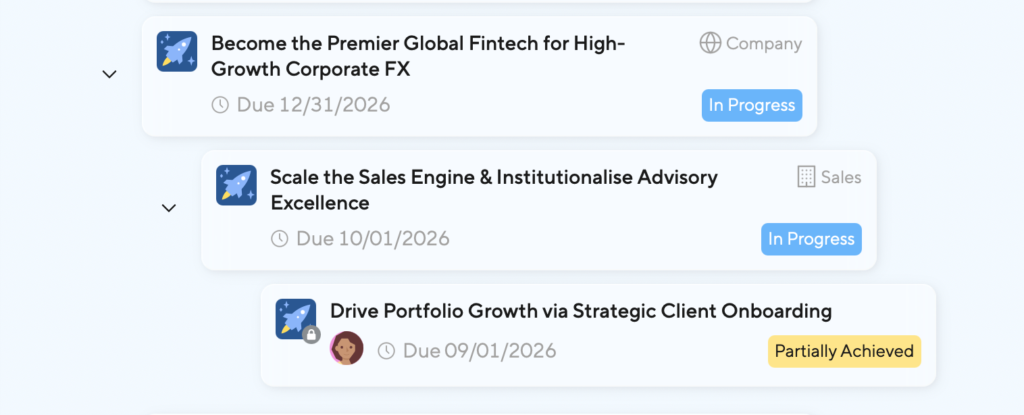
Task: Click clock icon beside Due 09/01/2026
Action: [387, 351]
